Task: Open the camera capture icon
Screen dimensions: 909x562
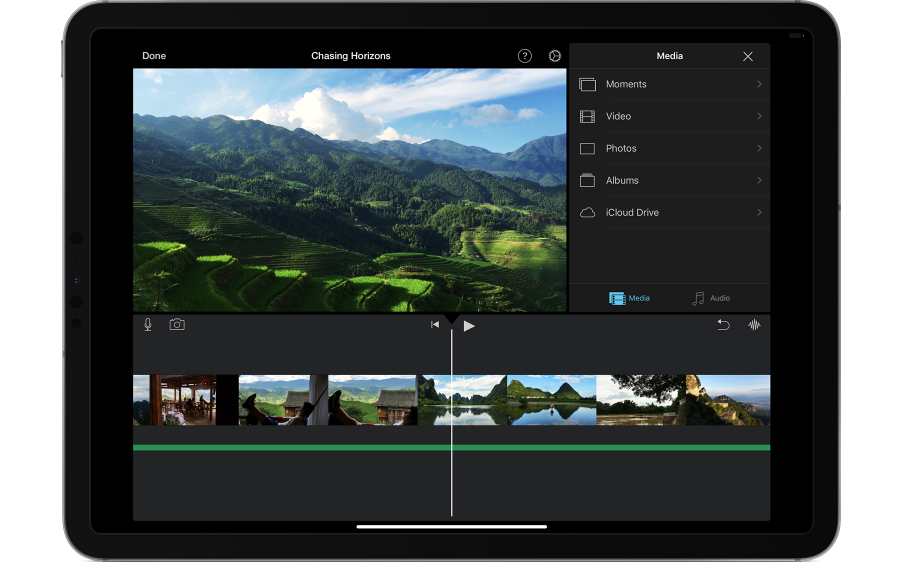Action: 177,325
